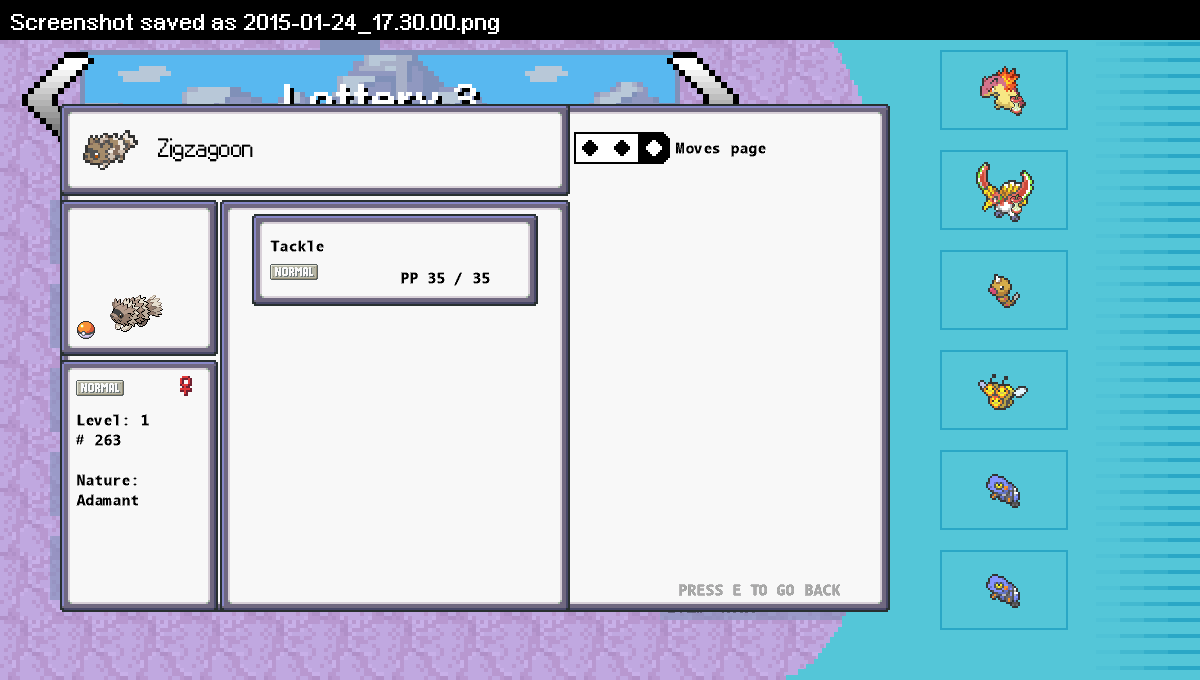Click the red female gender symbol
This screenshot has height=680, width=1200.
pyautogui.click(x=186, y=386)
